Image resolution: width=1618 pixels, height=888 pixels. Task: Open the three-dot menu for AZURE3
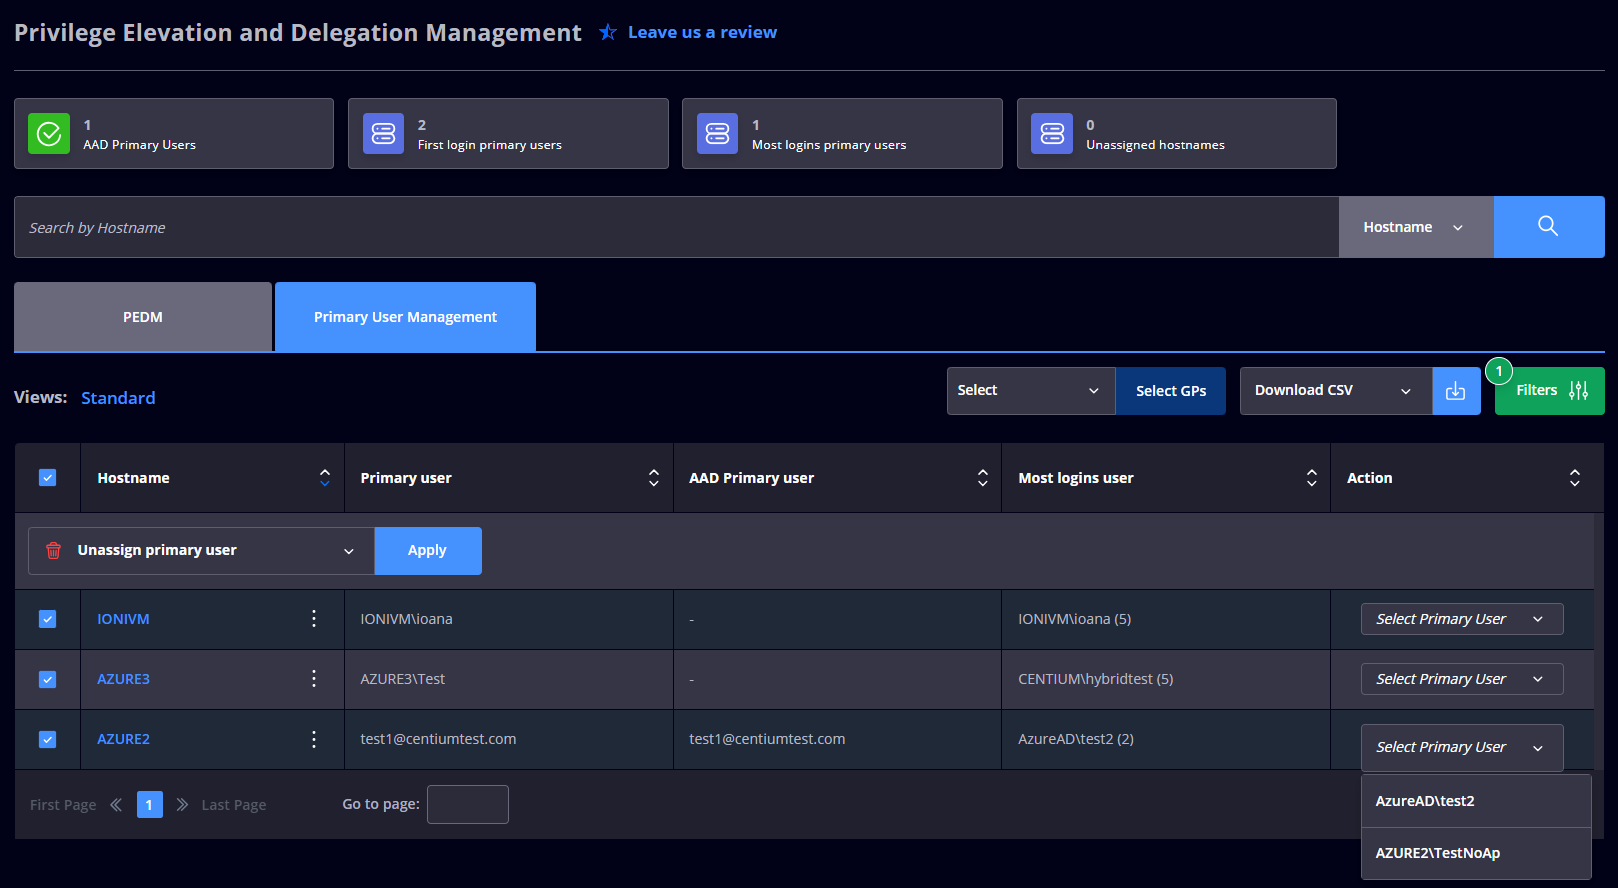[314, 679]
